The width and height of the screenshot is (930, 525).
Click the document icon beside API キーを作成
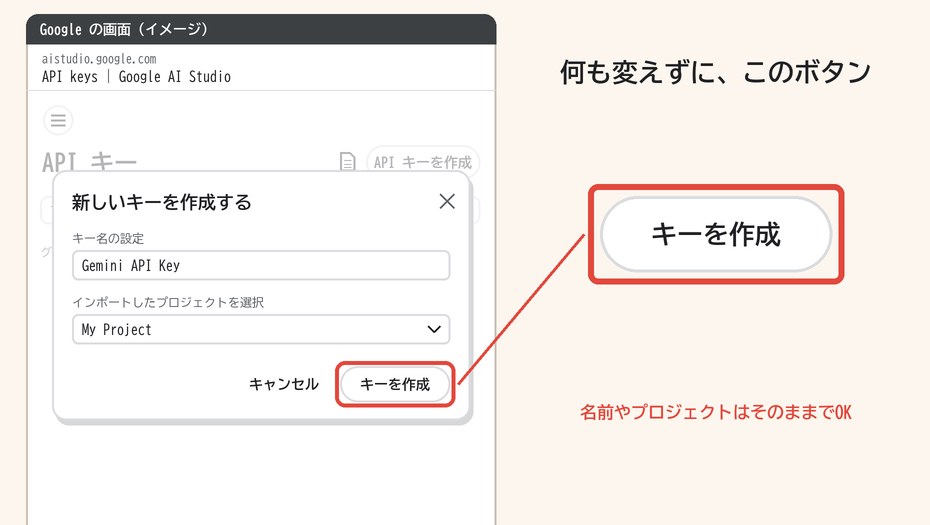[x=348, y=162]
